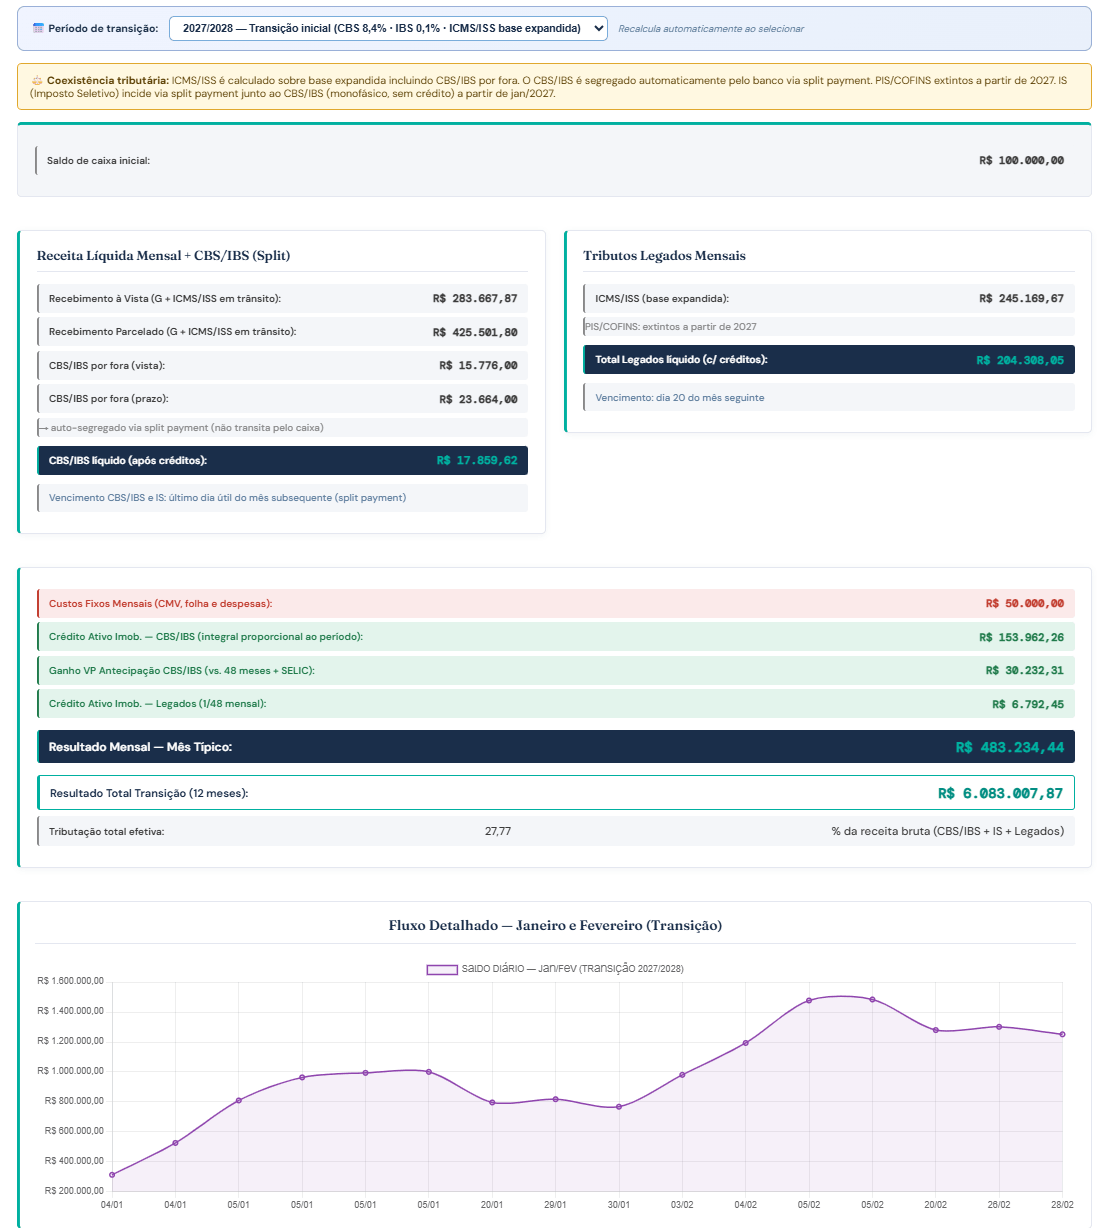Click the Fluxo Detalhado chart title

[555, 925]
